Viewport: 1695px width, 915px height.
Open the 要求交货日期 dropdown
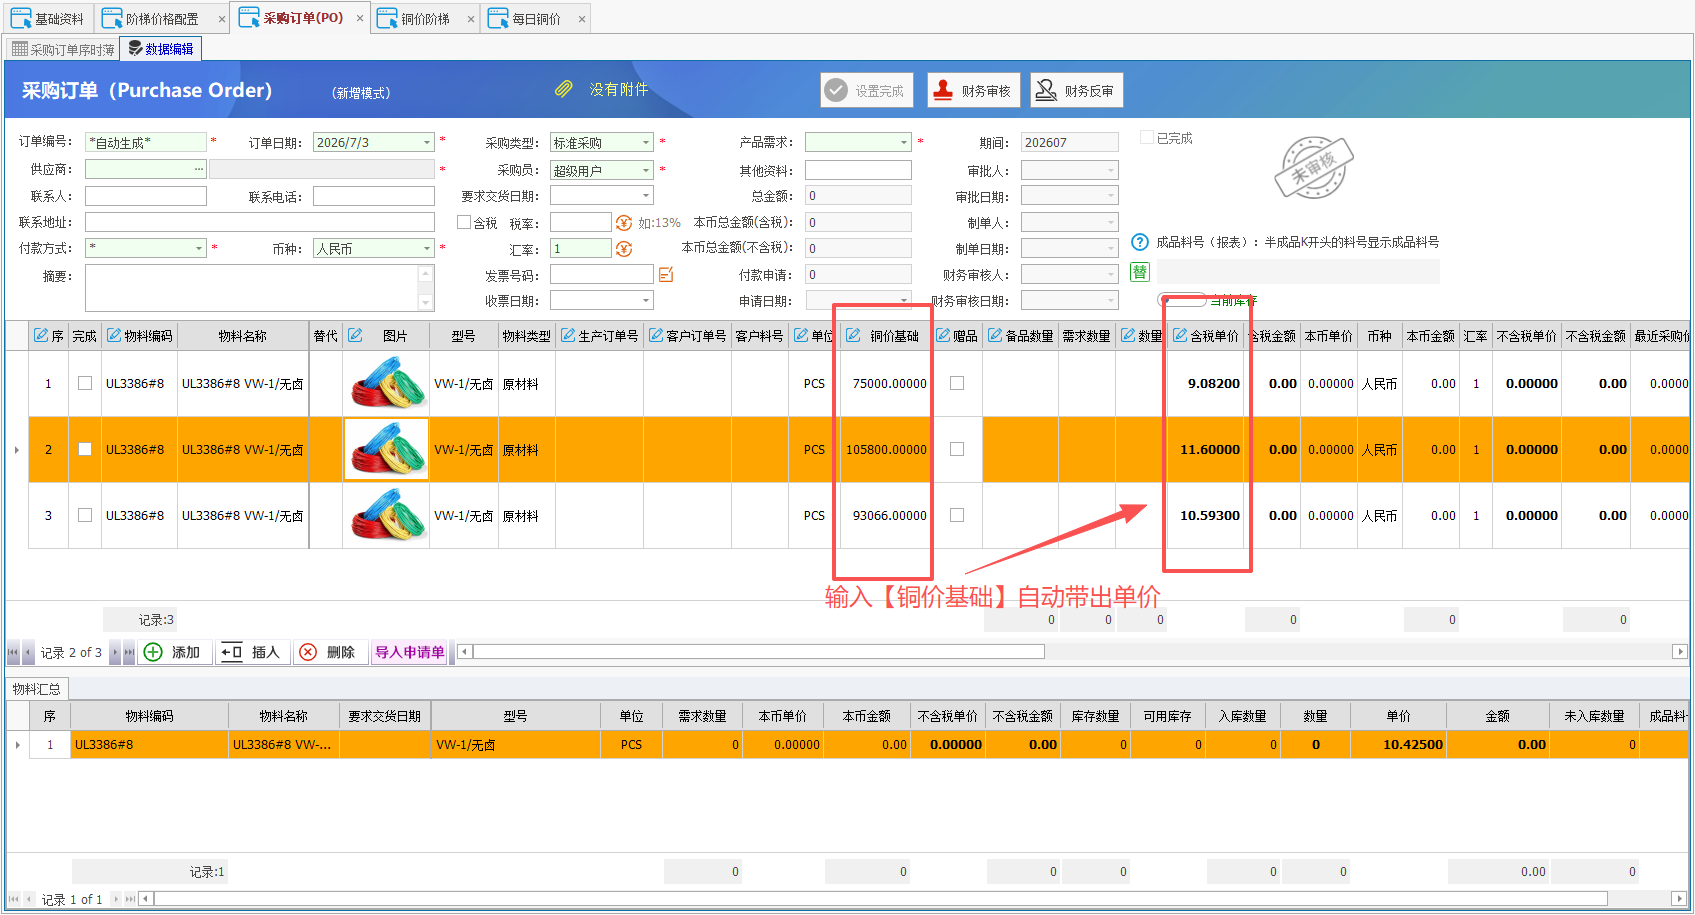coord(646,196)
